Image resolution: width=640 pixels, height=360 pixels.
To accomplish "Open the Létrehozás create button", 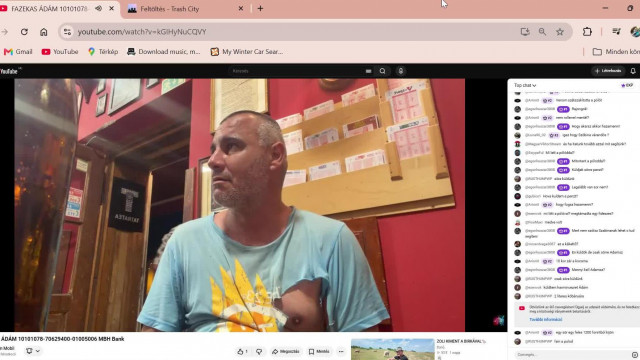I will 608,71.
